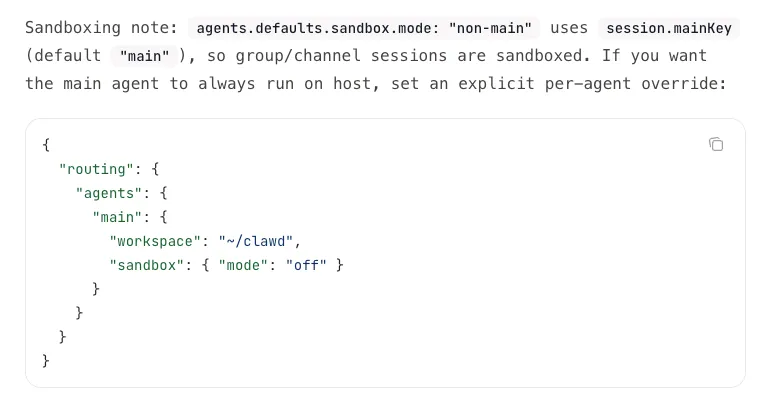Click the words "group/channel sessions"
The image size is (771, 403).
(x=327, y=56)
